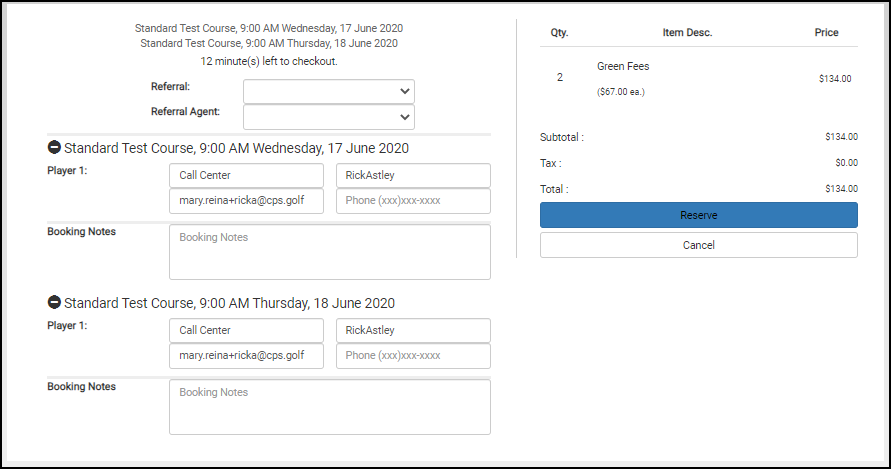Screen dimensions: 891x469
Task: Open the Referral dropdown
Action: coord(328,91)
